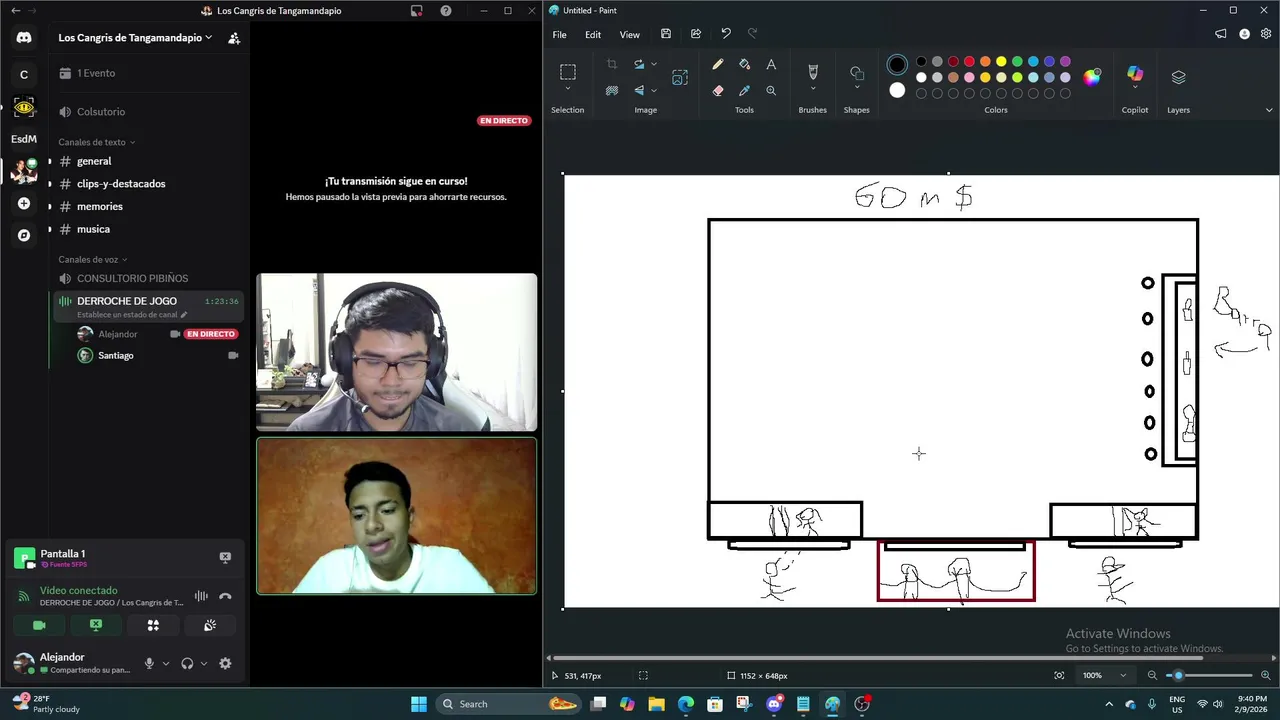1280x720 pixels.
Task: Collapse Canales de texto category
Action: point(96,142)
